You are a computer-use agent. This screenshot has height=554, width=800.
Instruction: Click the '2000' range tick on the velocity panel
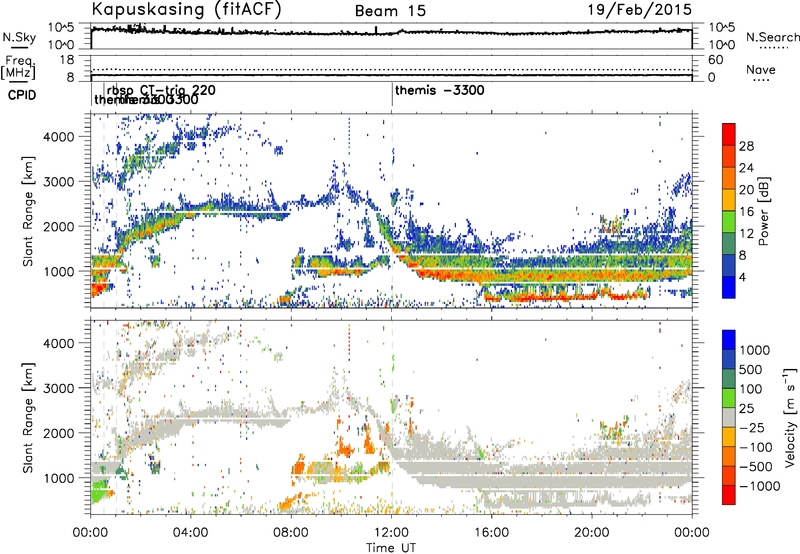tap(58, 433)
